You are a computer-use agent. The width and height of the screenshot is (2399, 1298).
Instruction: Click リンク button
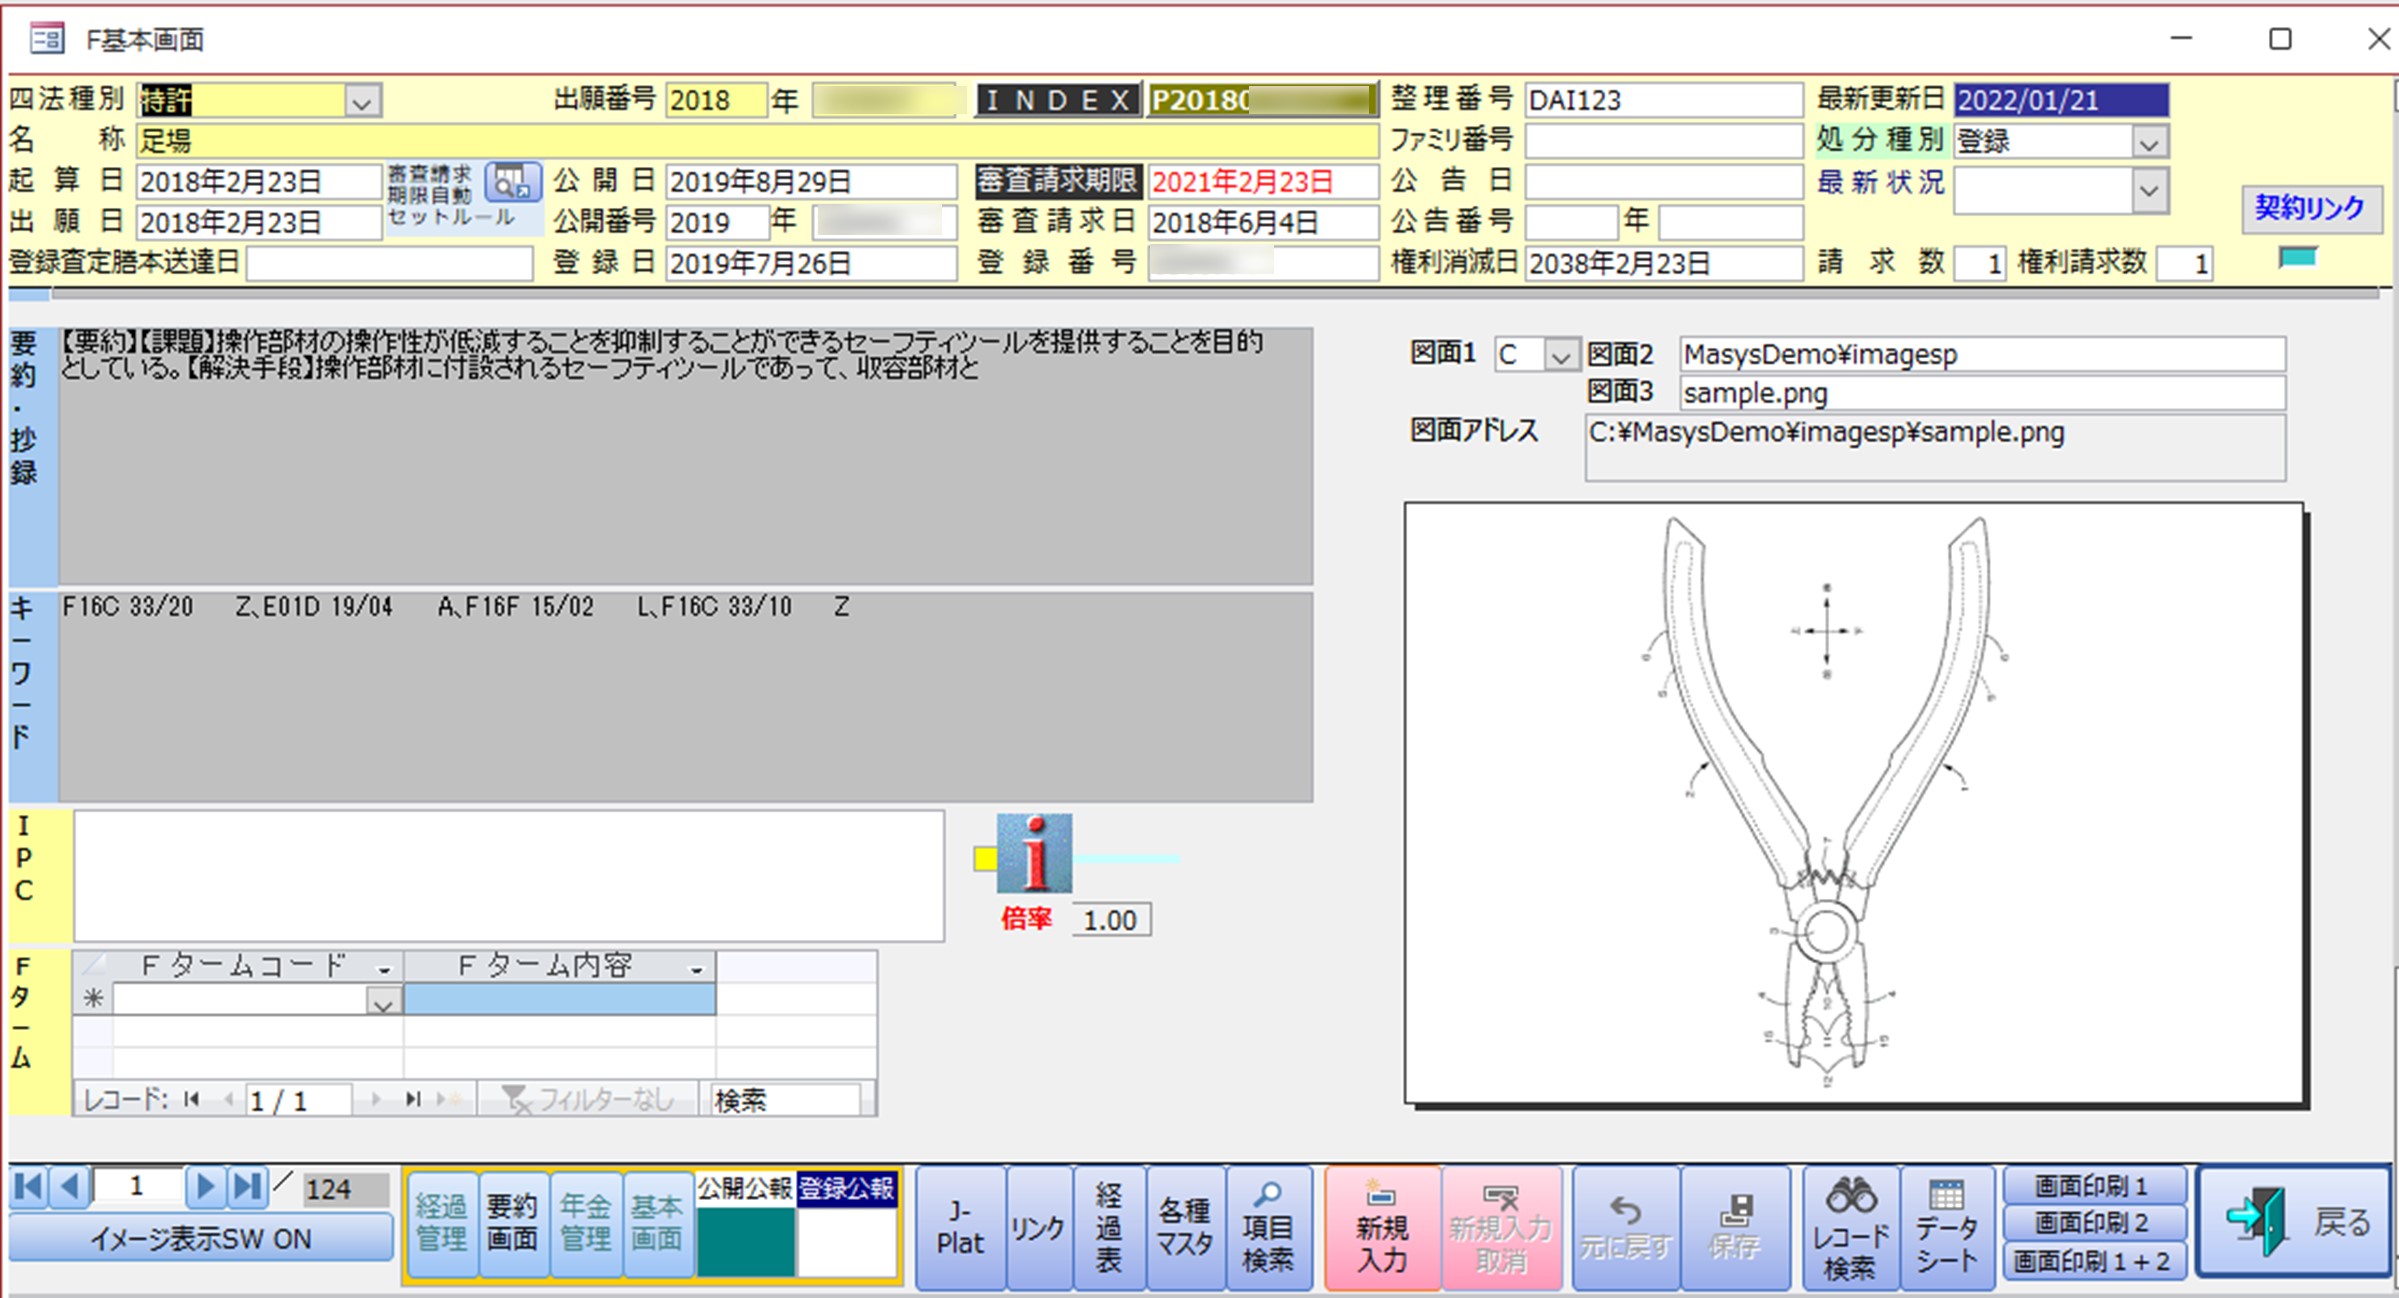(x=1037, y=1228)
